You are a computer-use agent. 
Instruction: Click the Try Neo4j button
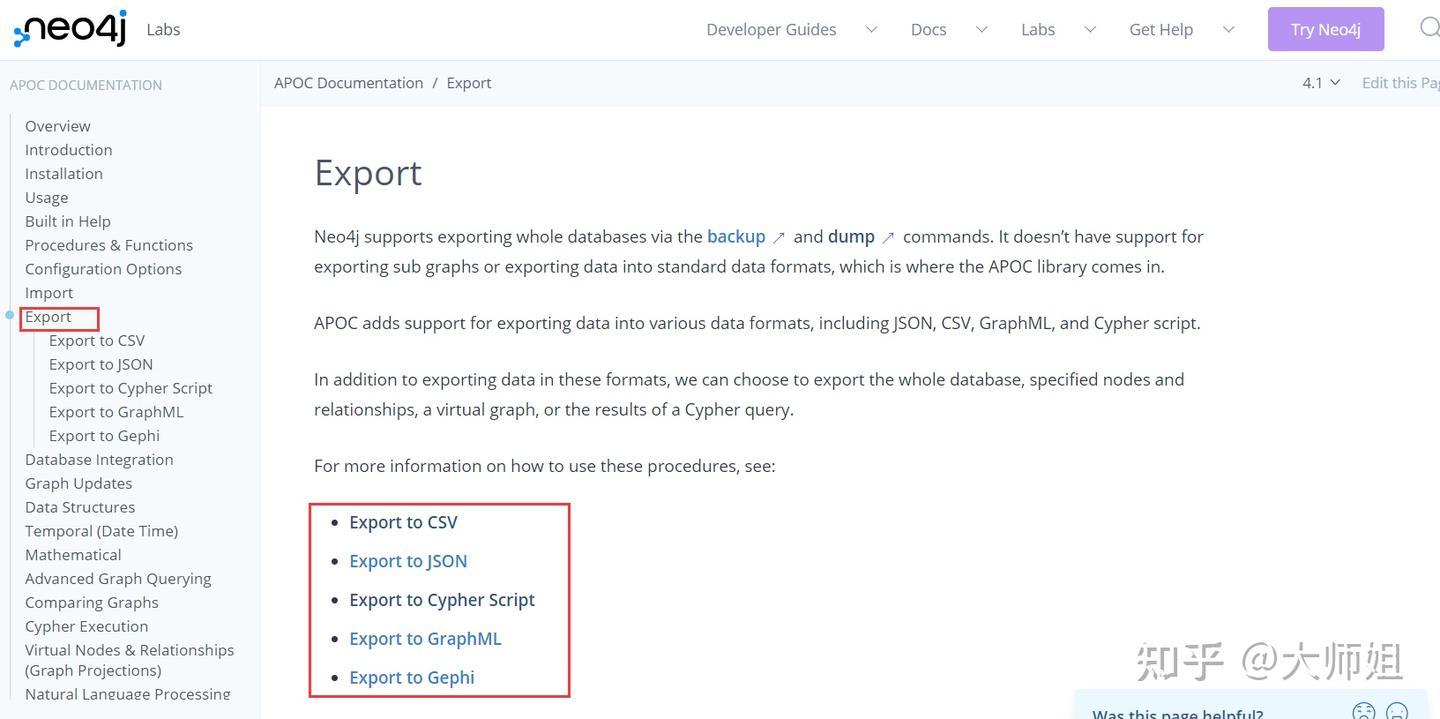1326,29
